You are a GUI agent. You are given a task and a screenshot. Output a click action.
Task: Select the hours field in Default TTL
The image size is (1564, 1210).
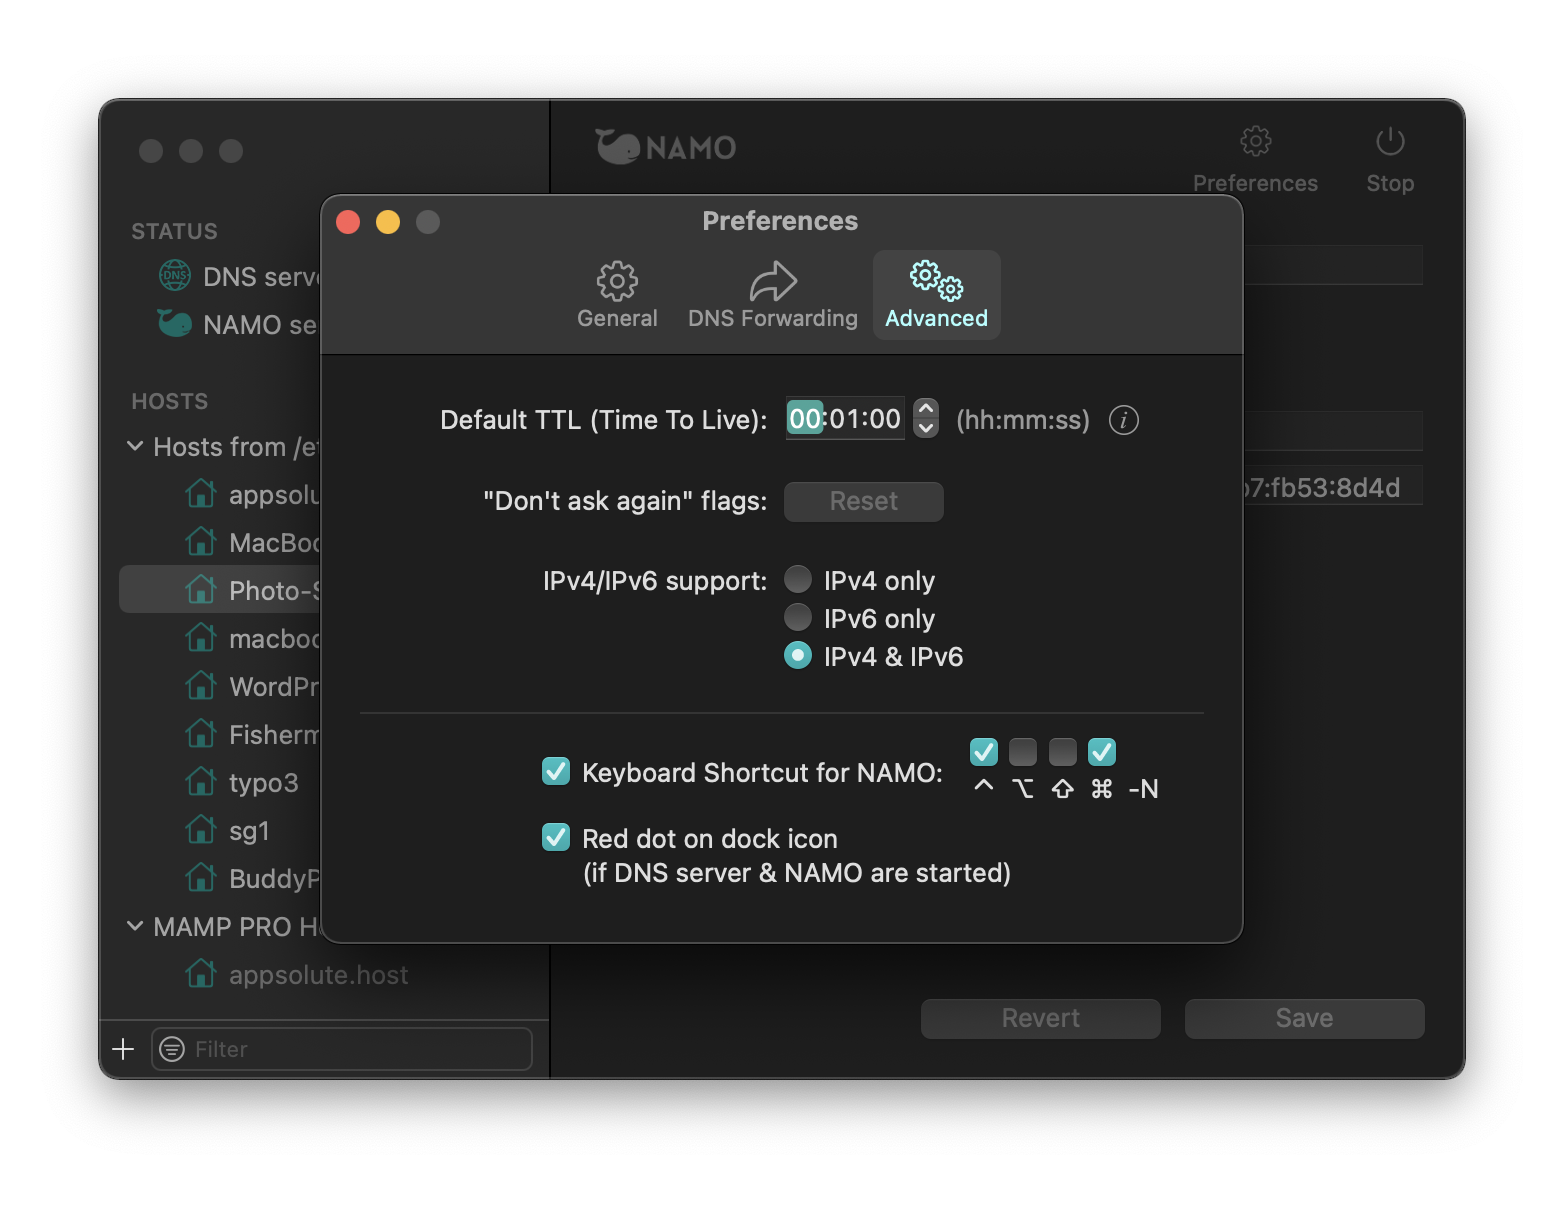pos(805,418)
